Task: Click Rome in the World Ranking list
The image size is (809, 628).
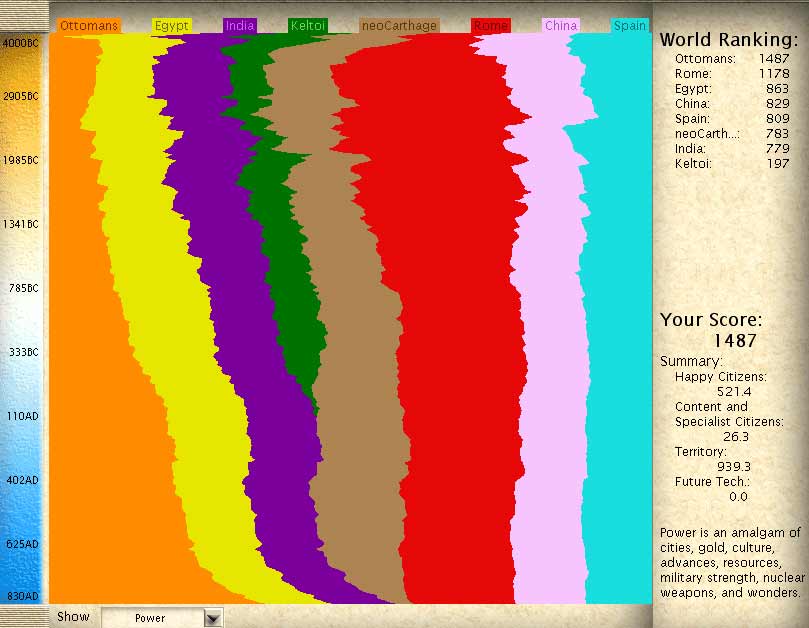Action: coord(693,74)
